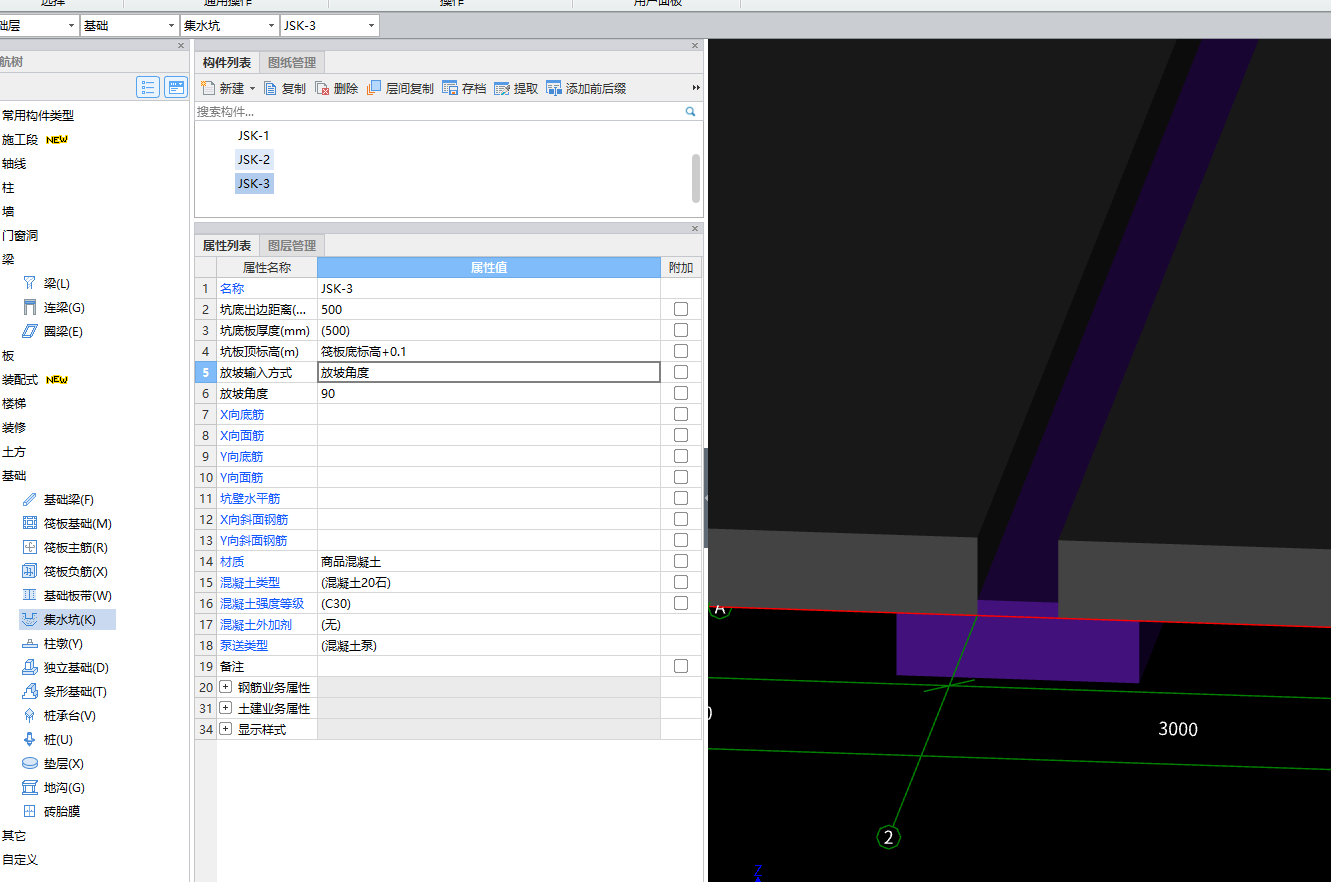
Task: Click the component list vertical scrollbar
Action: (696, 178)
